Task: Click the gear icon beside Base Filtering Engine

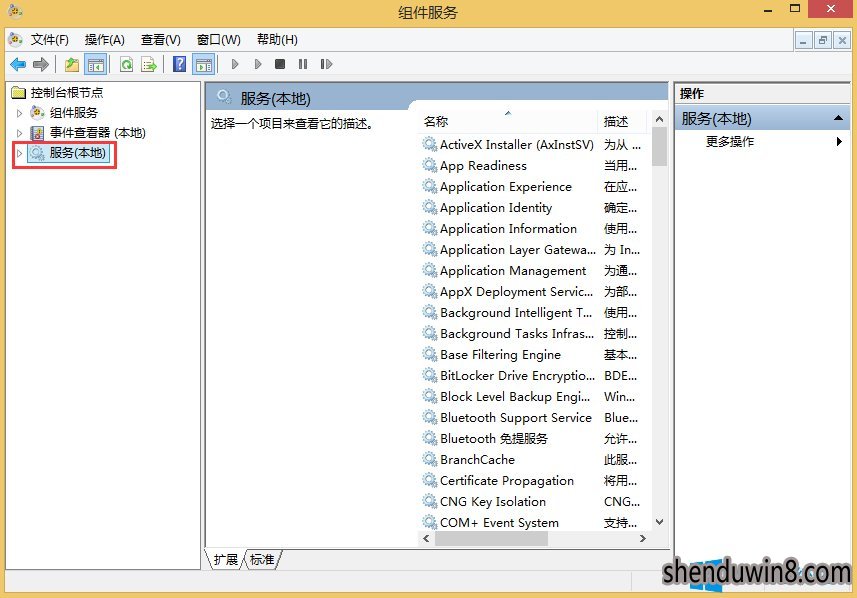Action: pos(430,354)
